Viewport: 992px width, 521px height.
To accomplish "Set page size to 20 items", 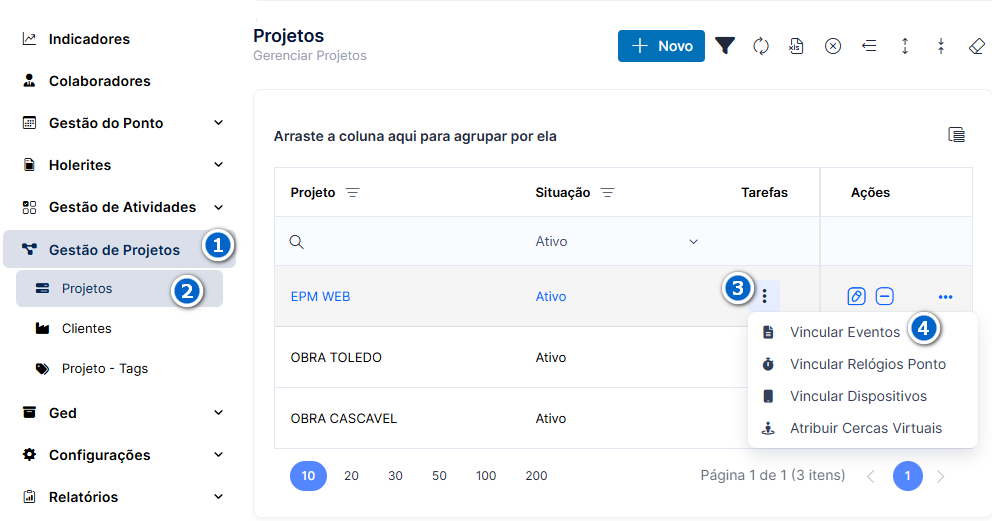I will tap(352, 475).
